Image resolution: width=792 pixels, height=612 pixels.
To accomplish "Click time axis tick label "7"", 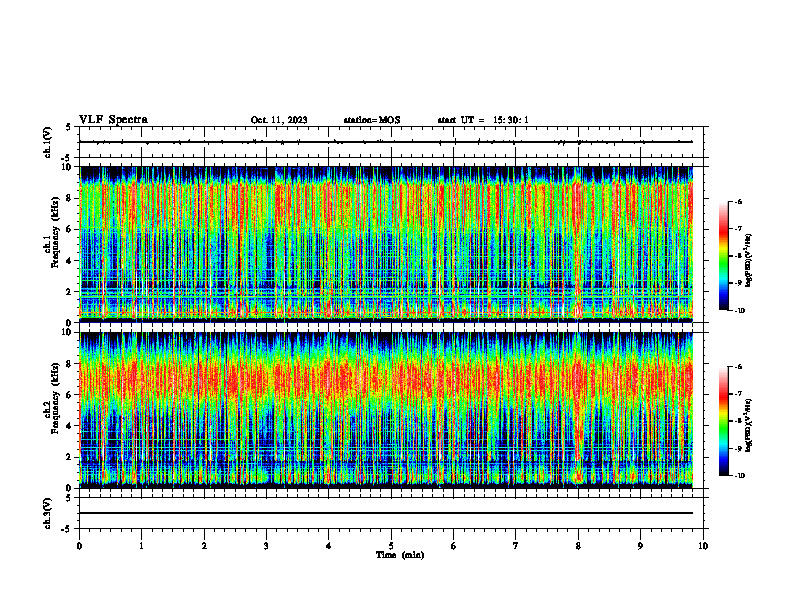I will 516,546.
